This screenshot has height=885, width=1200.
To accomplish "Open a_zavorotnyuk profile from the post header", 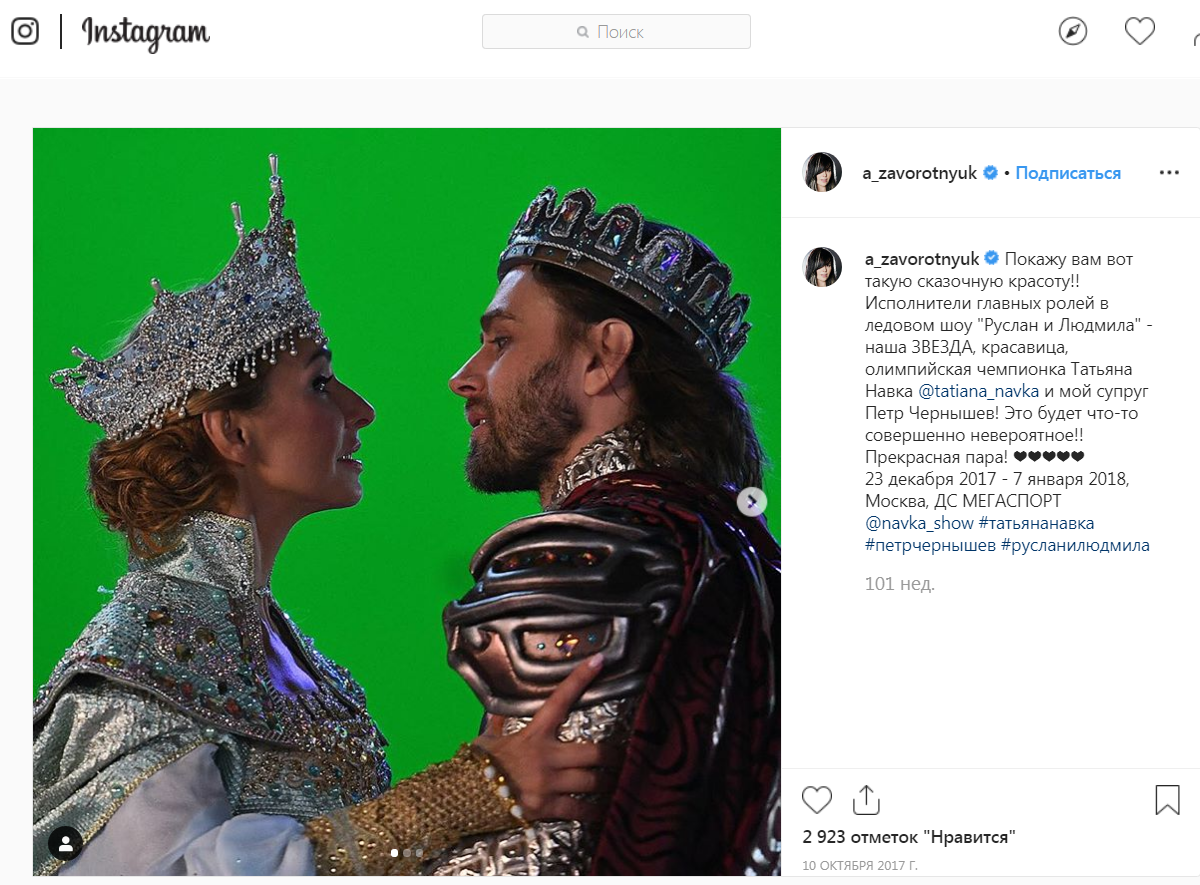I will point(919,173).
